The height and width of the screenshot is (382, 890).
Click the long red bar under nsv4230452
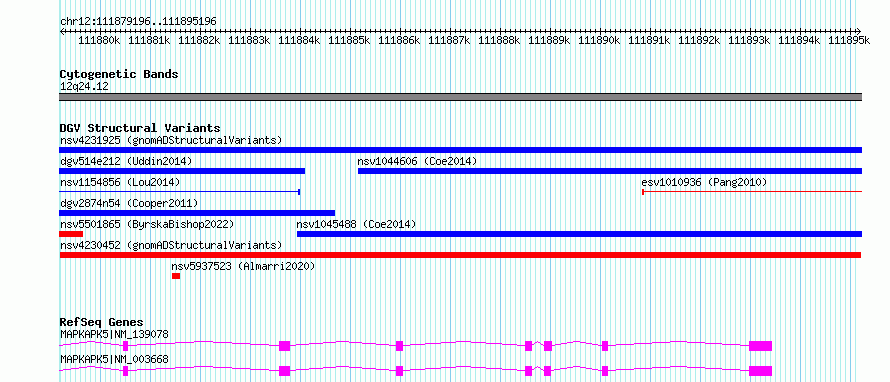pos(460,255)
